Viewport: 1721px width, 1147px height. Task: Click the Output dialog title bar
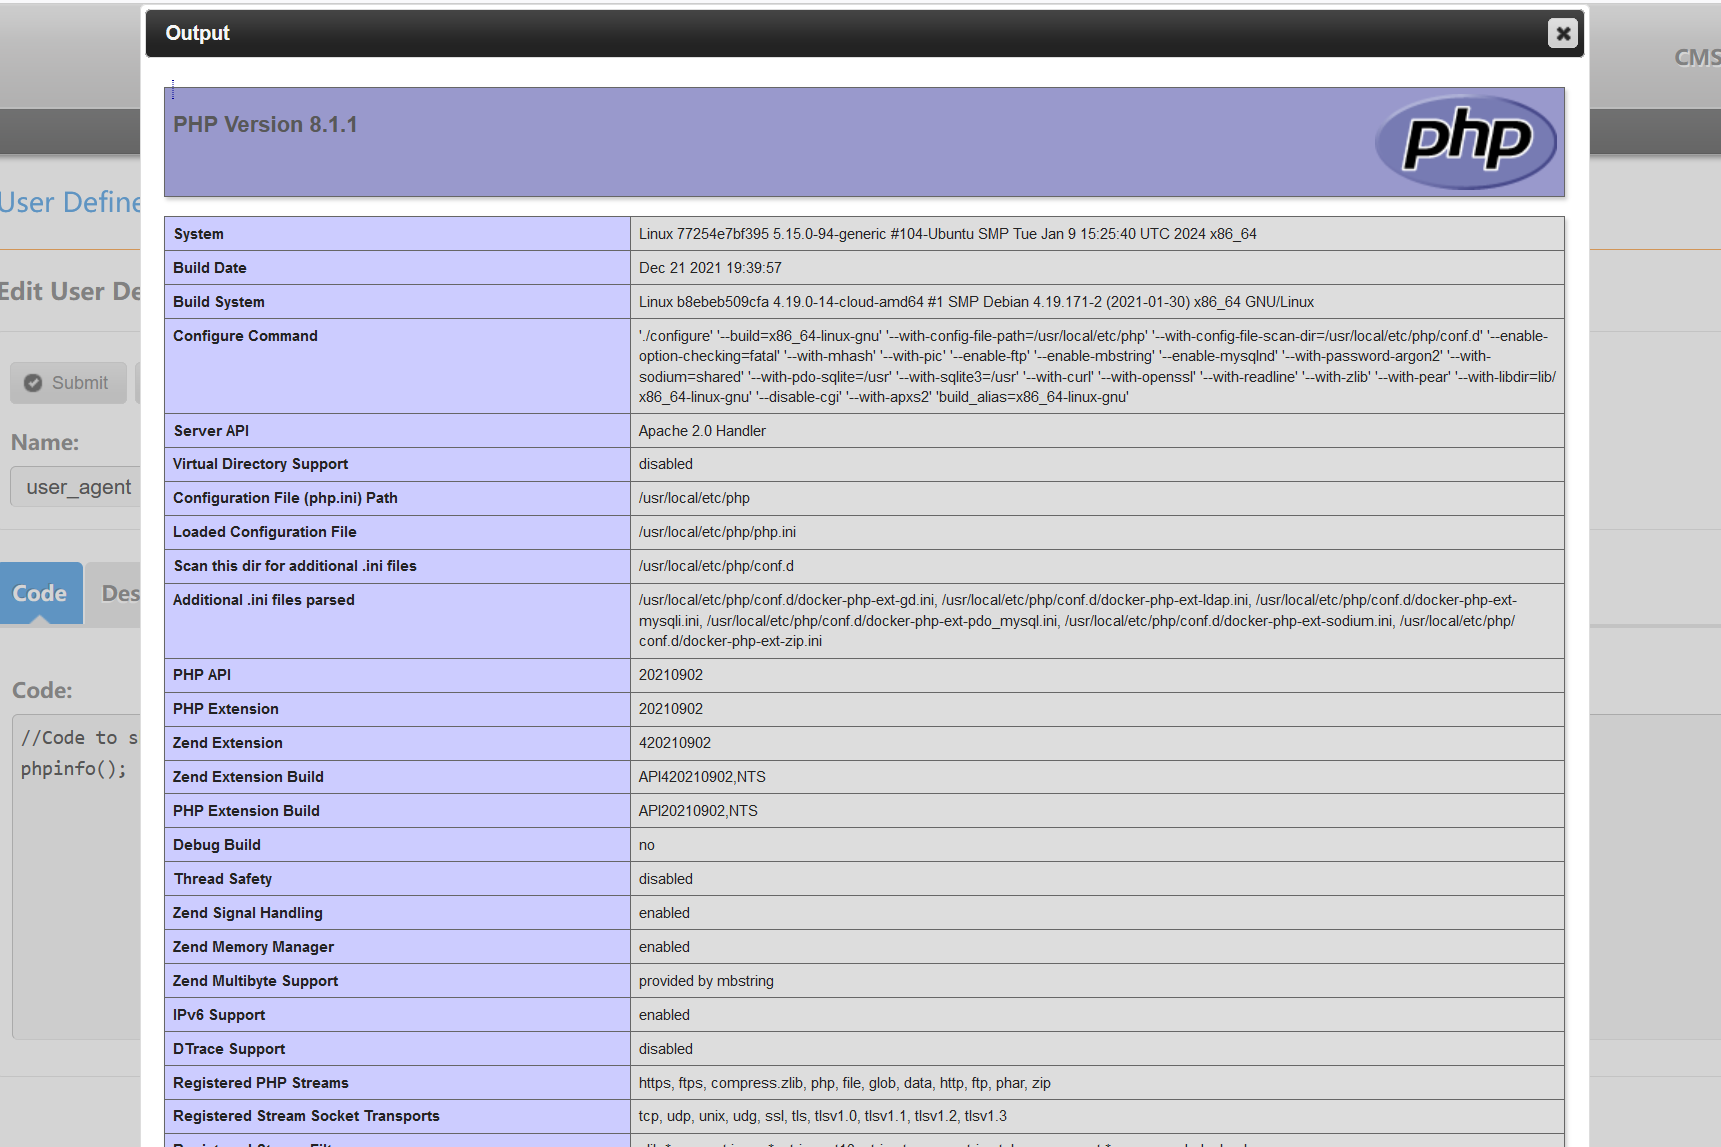(700, 33)
